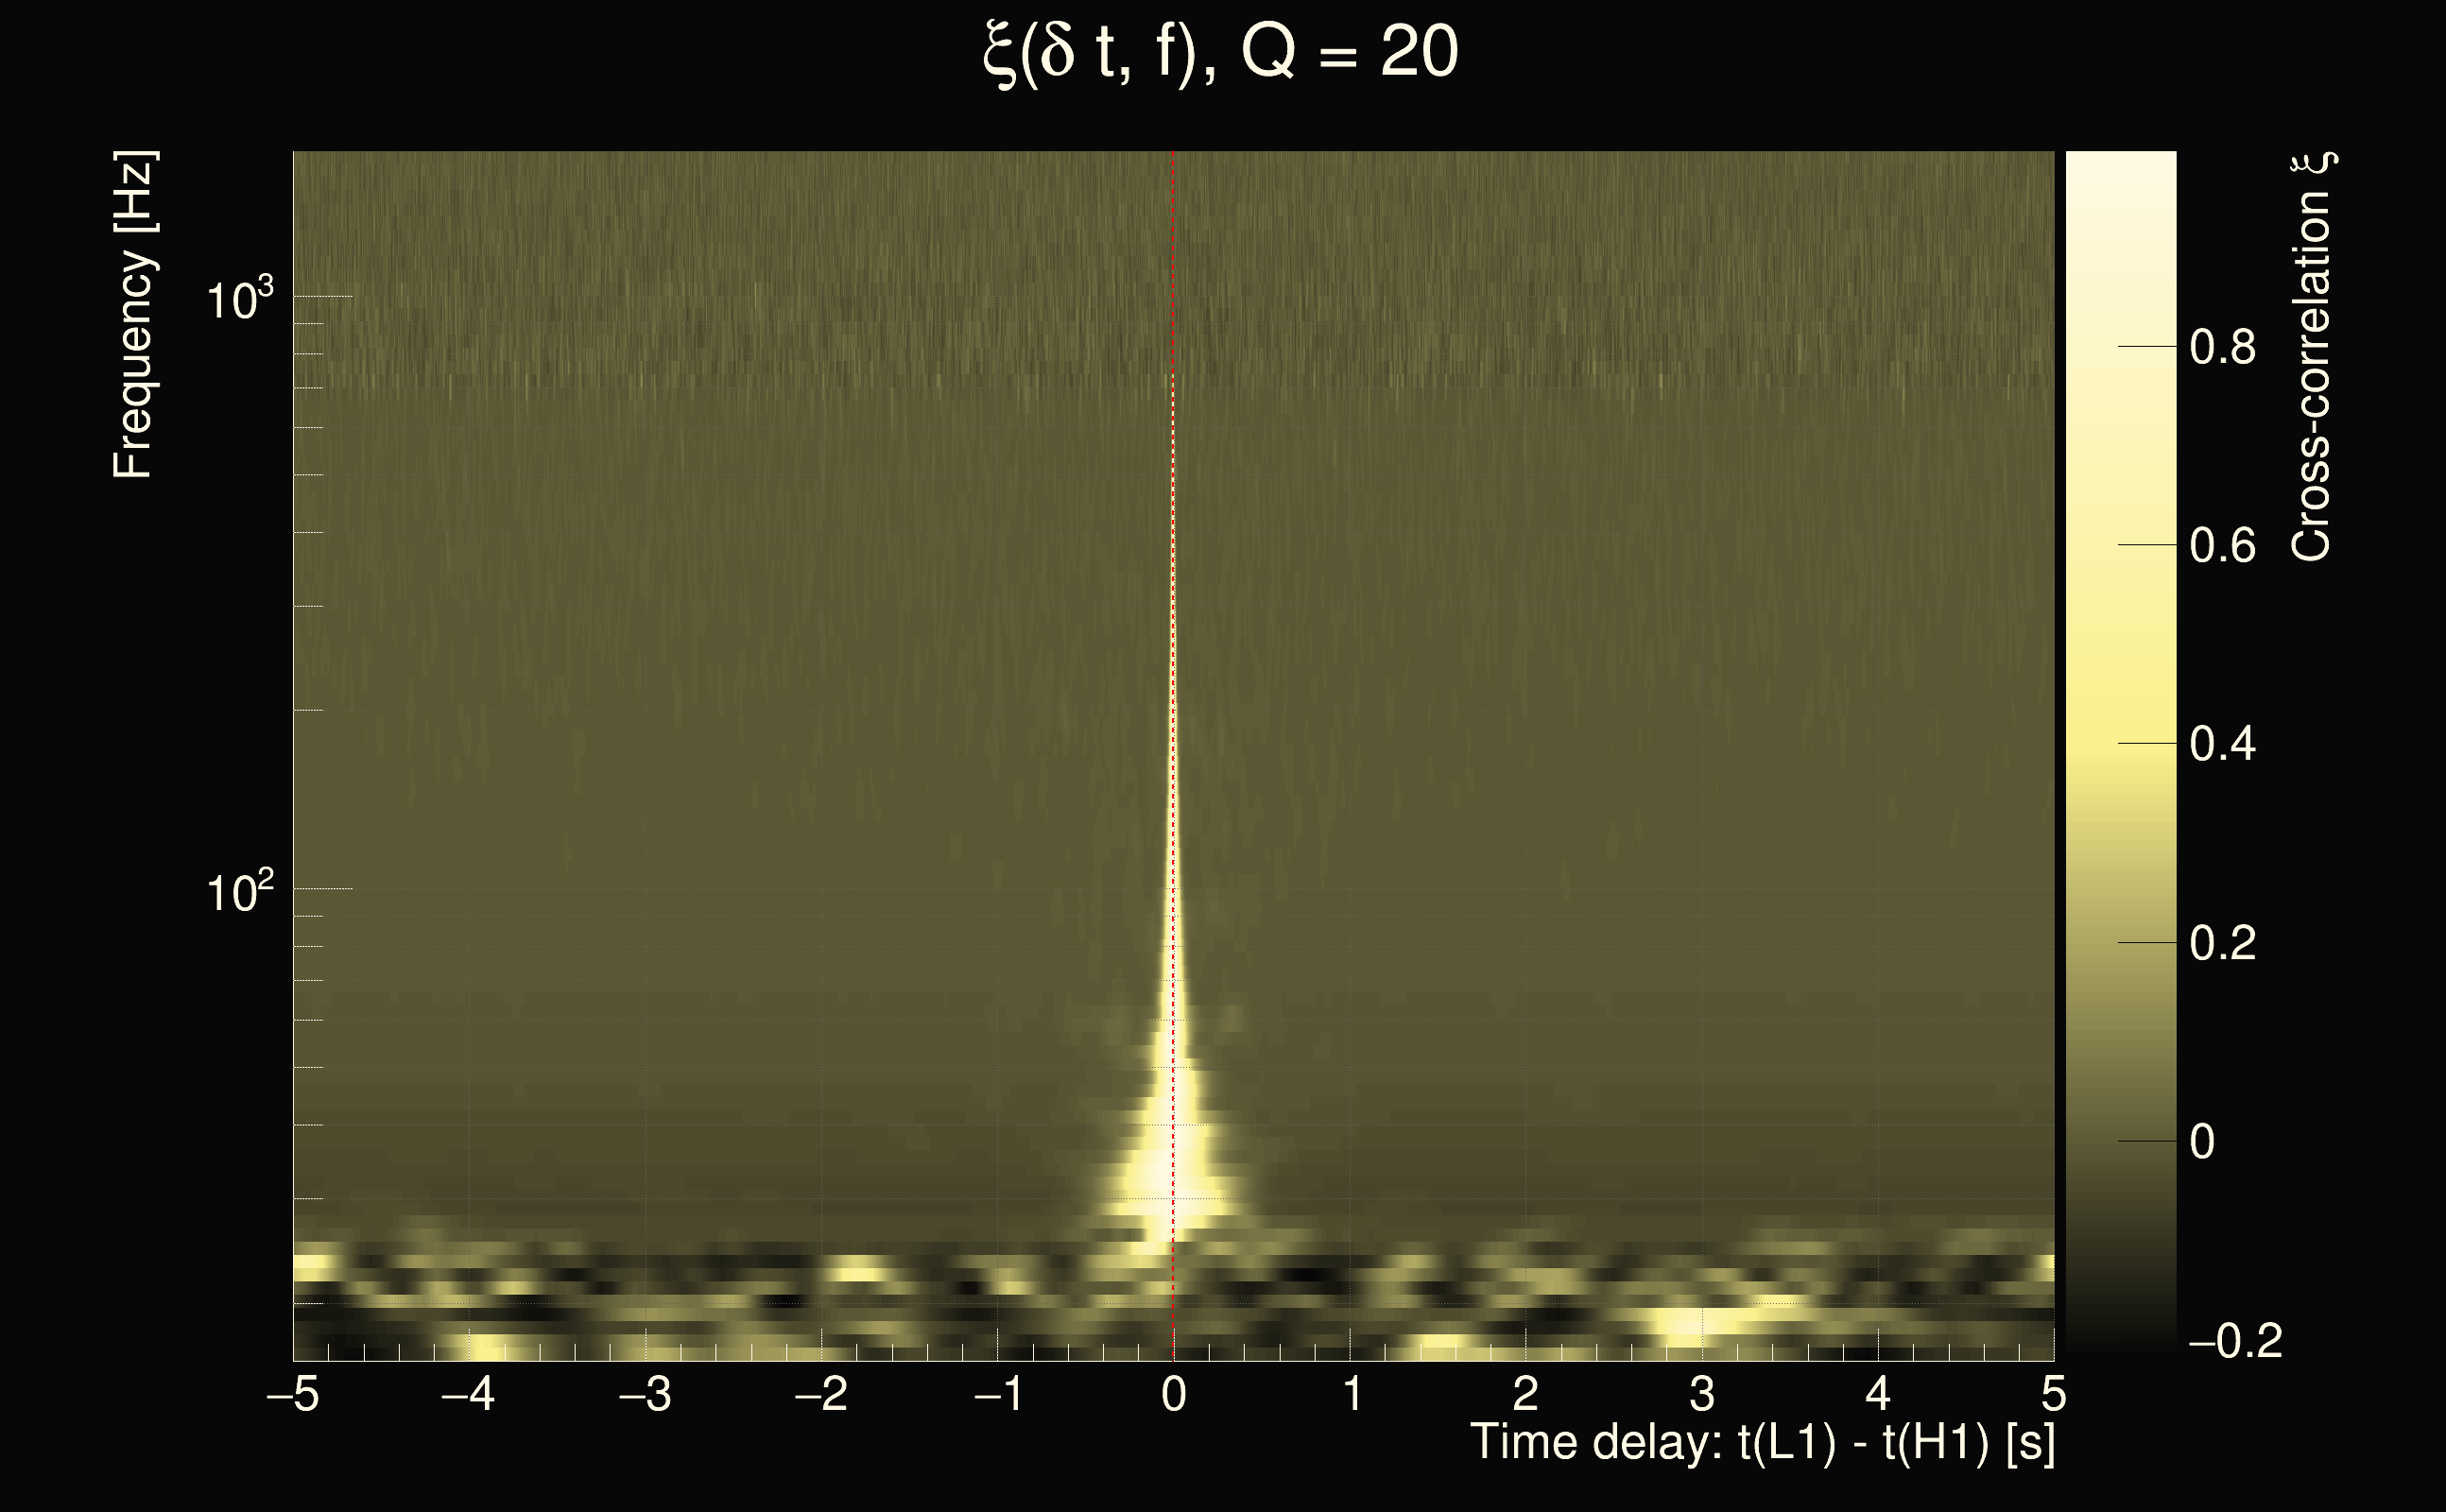Click the −5 time delay tick label

click(x=292, y=1394)
